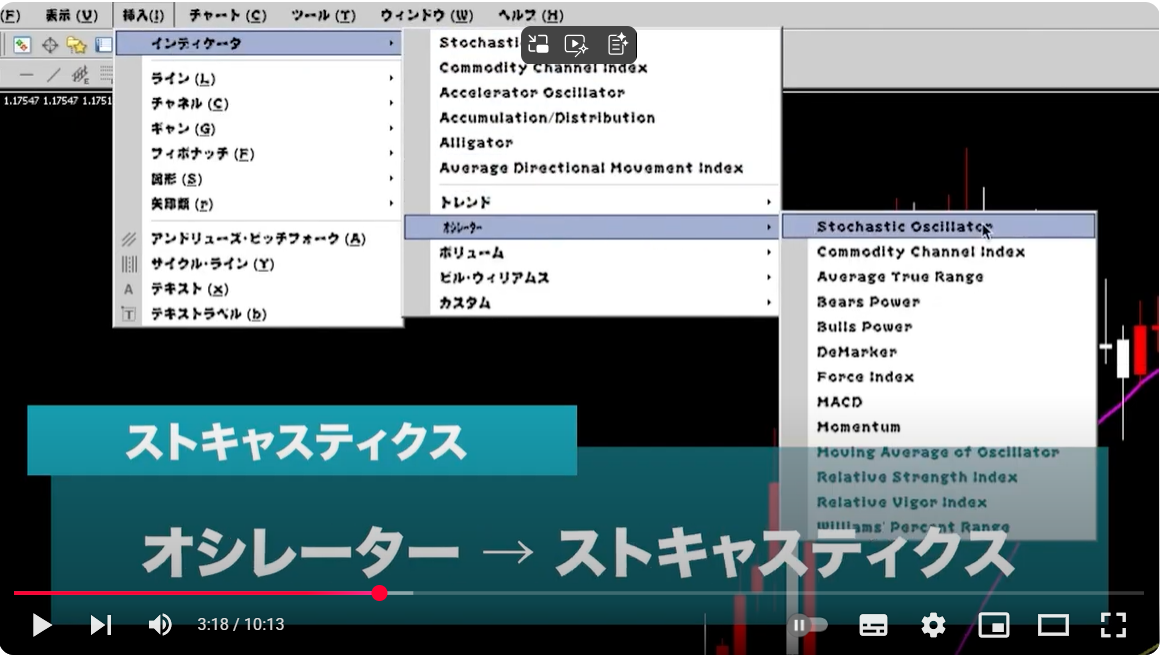Choose Bulls Power
Viewport: 1163px width, 662px height.
pyautogui.click(x=938, y=328)
